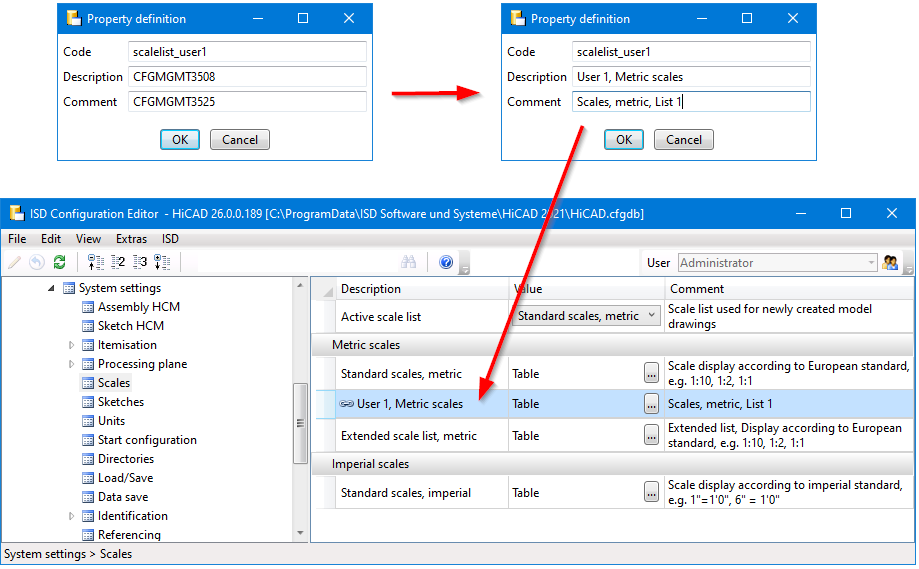Screen dimensions: 919x569
Task: Select the Standard scales, imperial row
Action: click(615, 493)
